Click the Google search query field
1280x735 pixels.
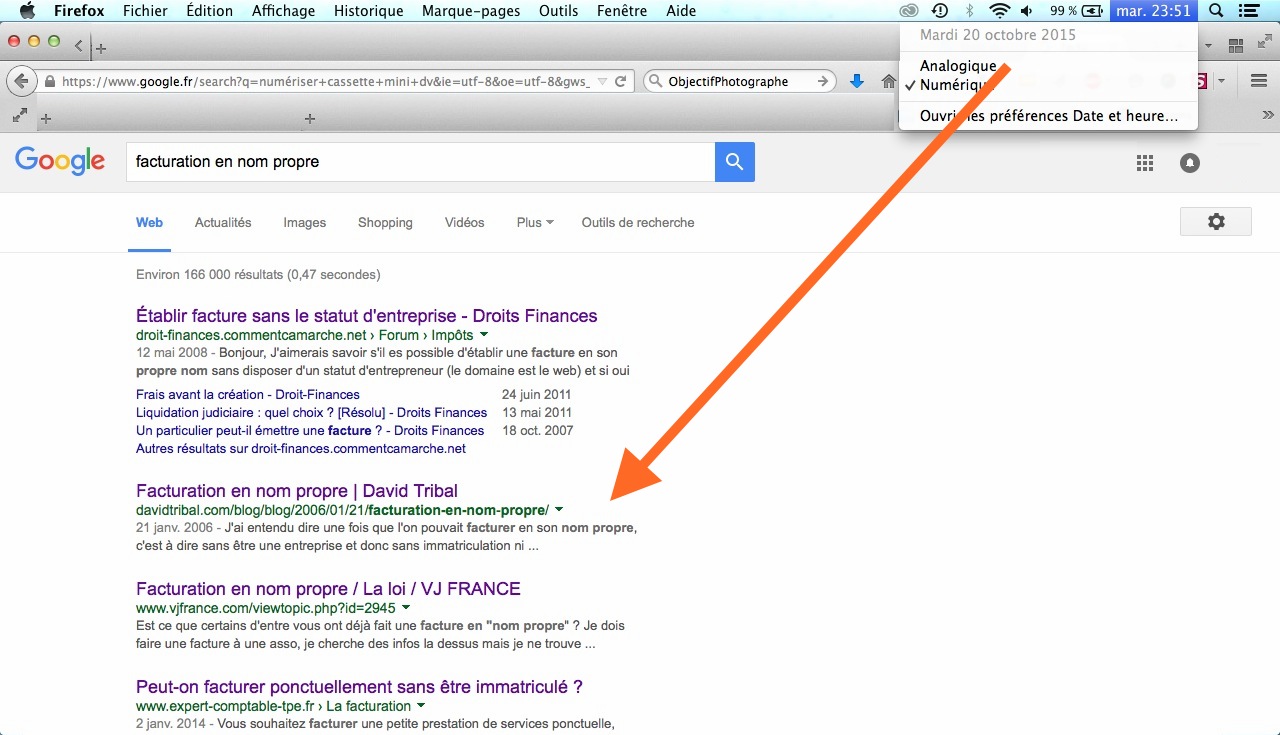coord(420,162)
